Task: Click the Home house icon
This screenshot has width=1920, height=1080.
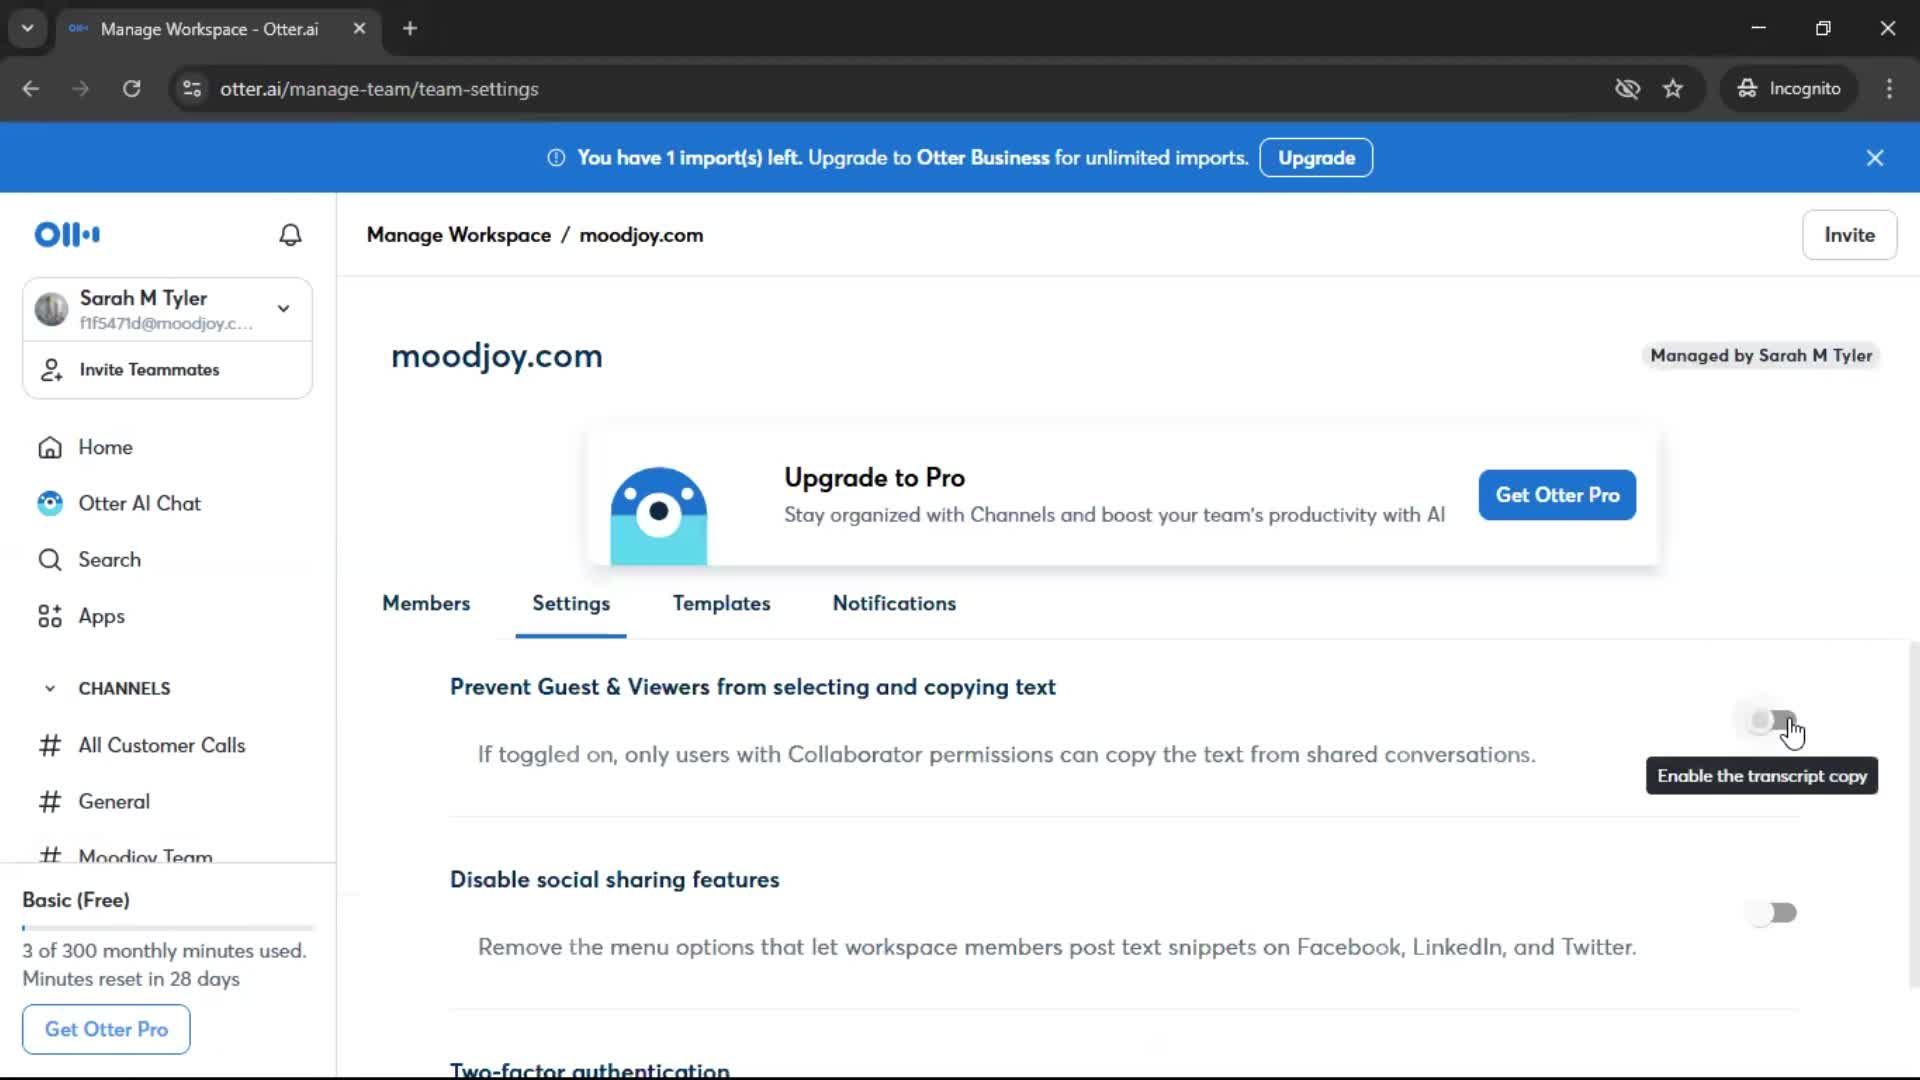Action: (x=50, y=448)
